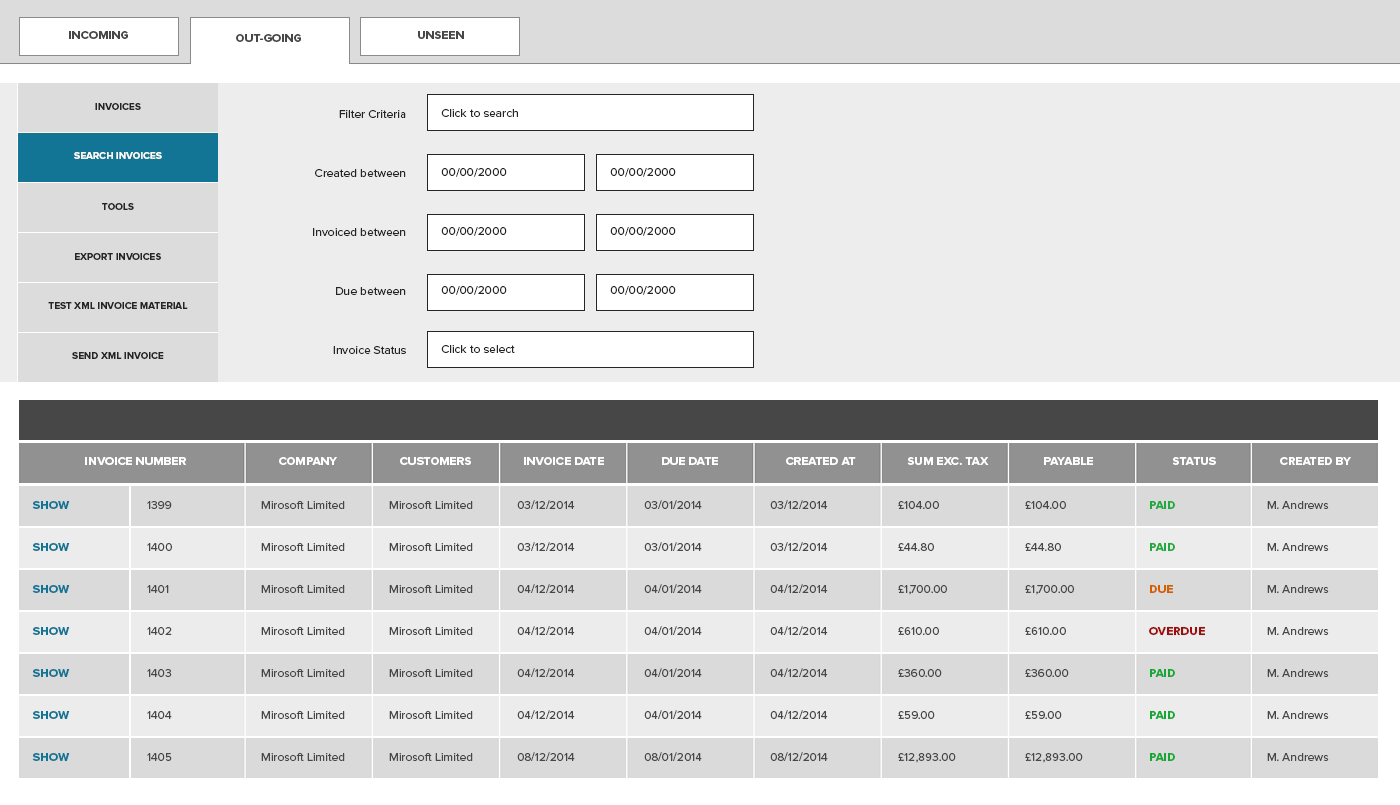This screenshot has width=1400, height=805.
Task: Open the Tools sidebar section
Action: [x=118, y=207]
